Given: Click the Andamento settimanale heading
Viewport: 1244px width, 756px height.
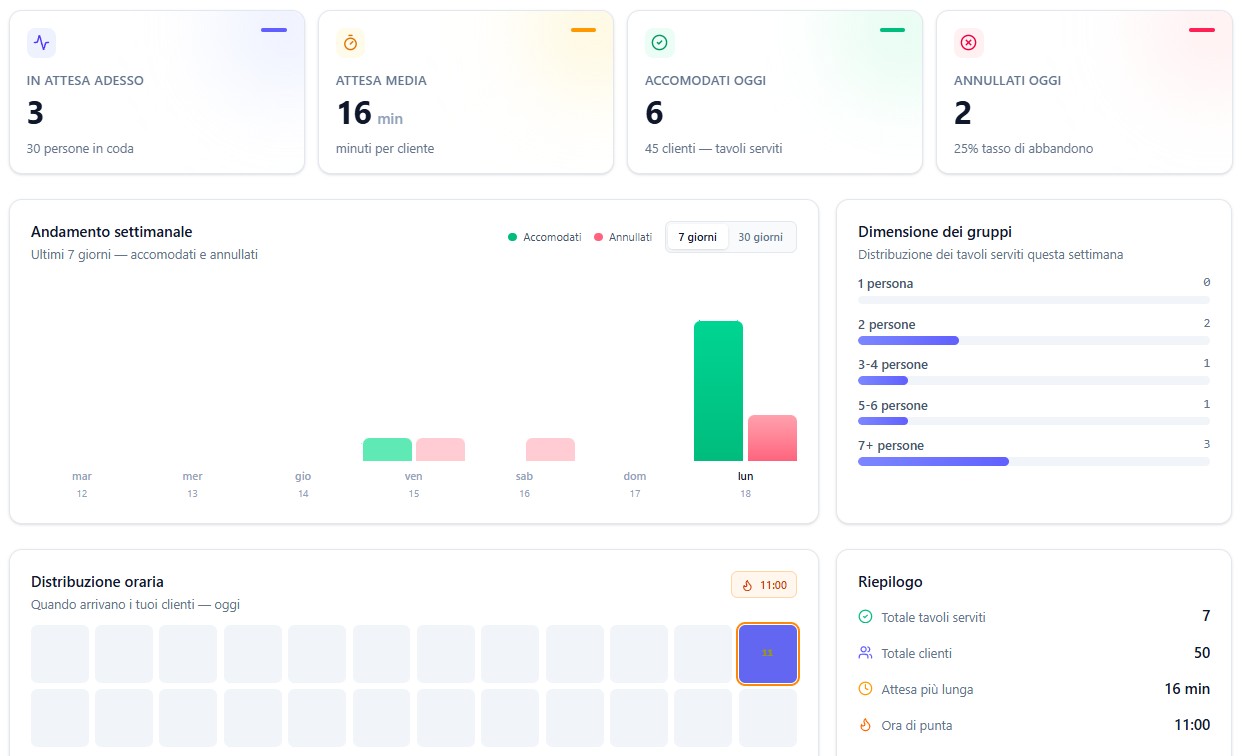Looking at the screenshot, I should click(111, 232).
